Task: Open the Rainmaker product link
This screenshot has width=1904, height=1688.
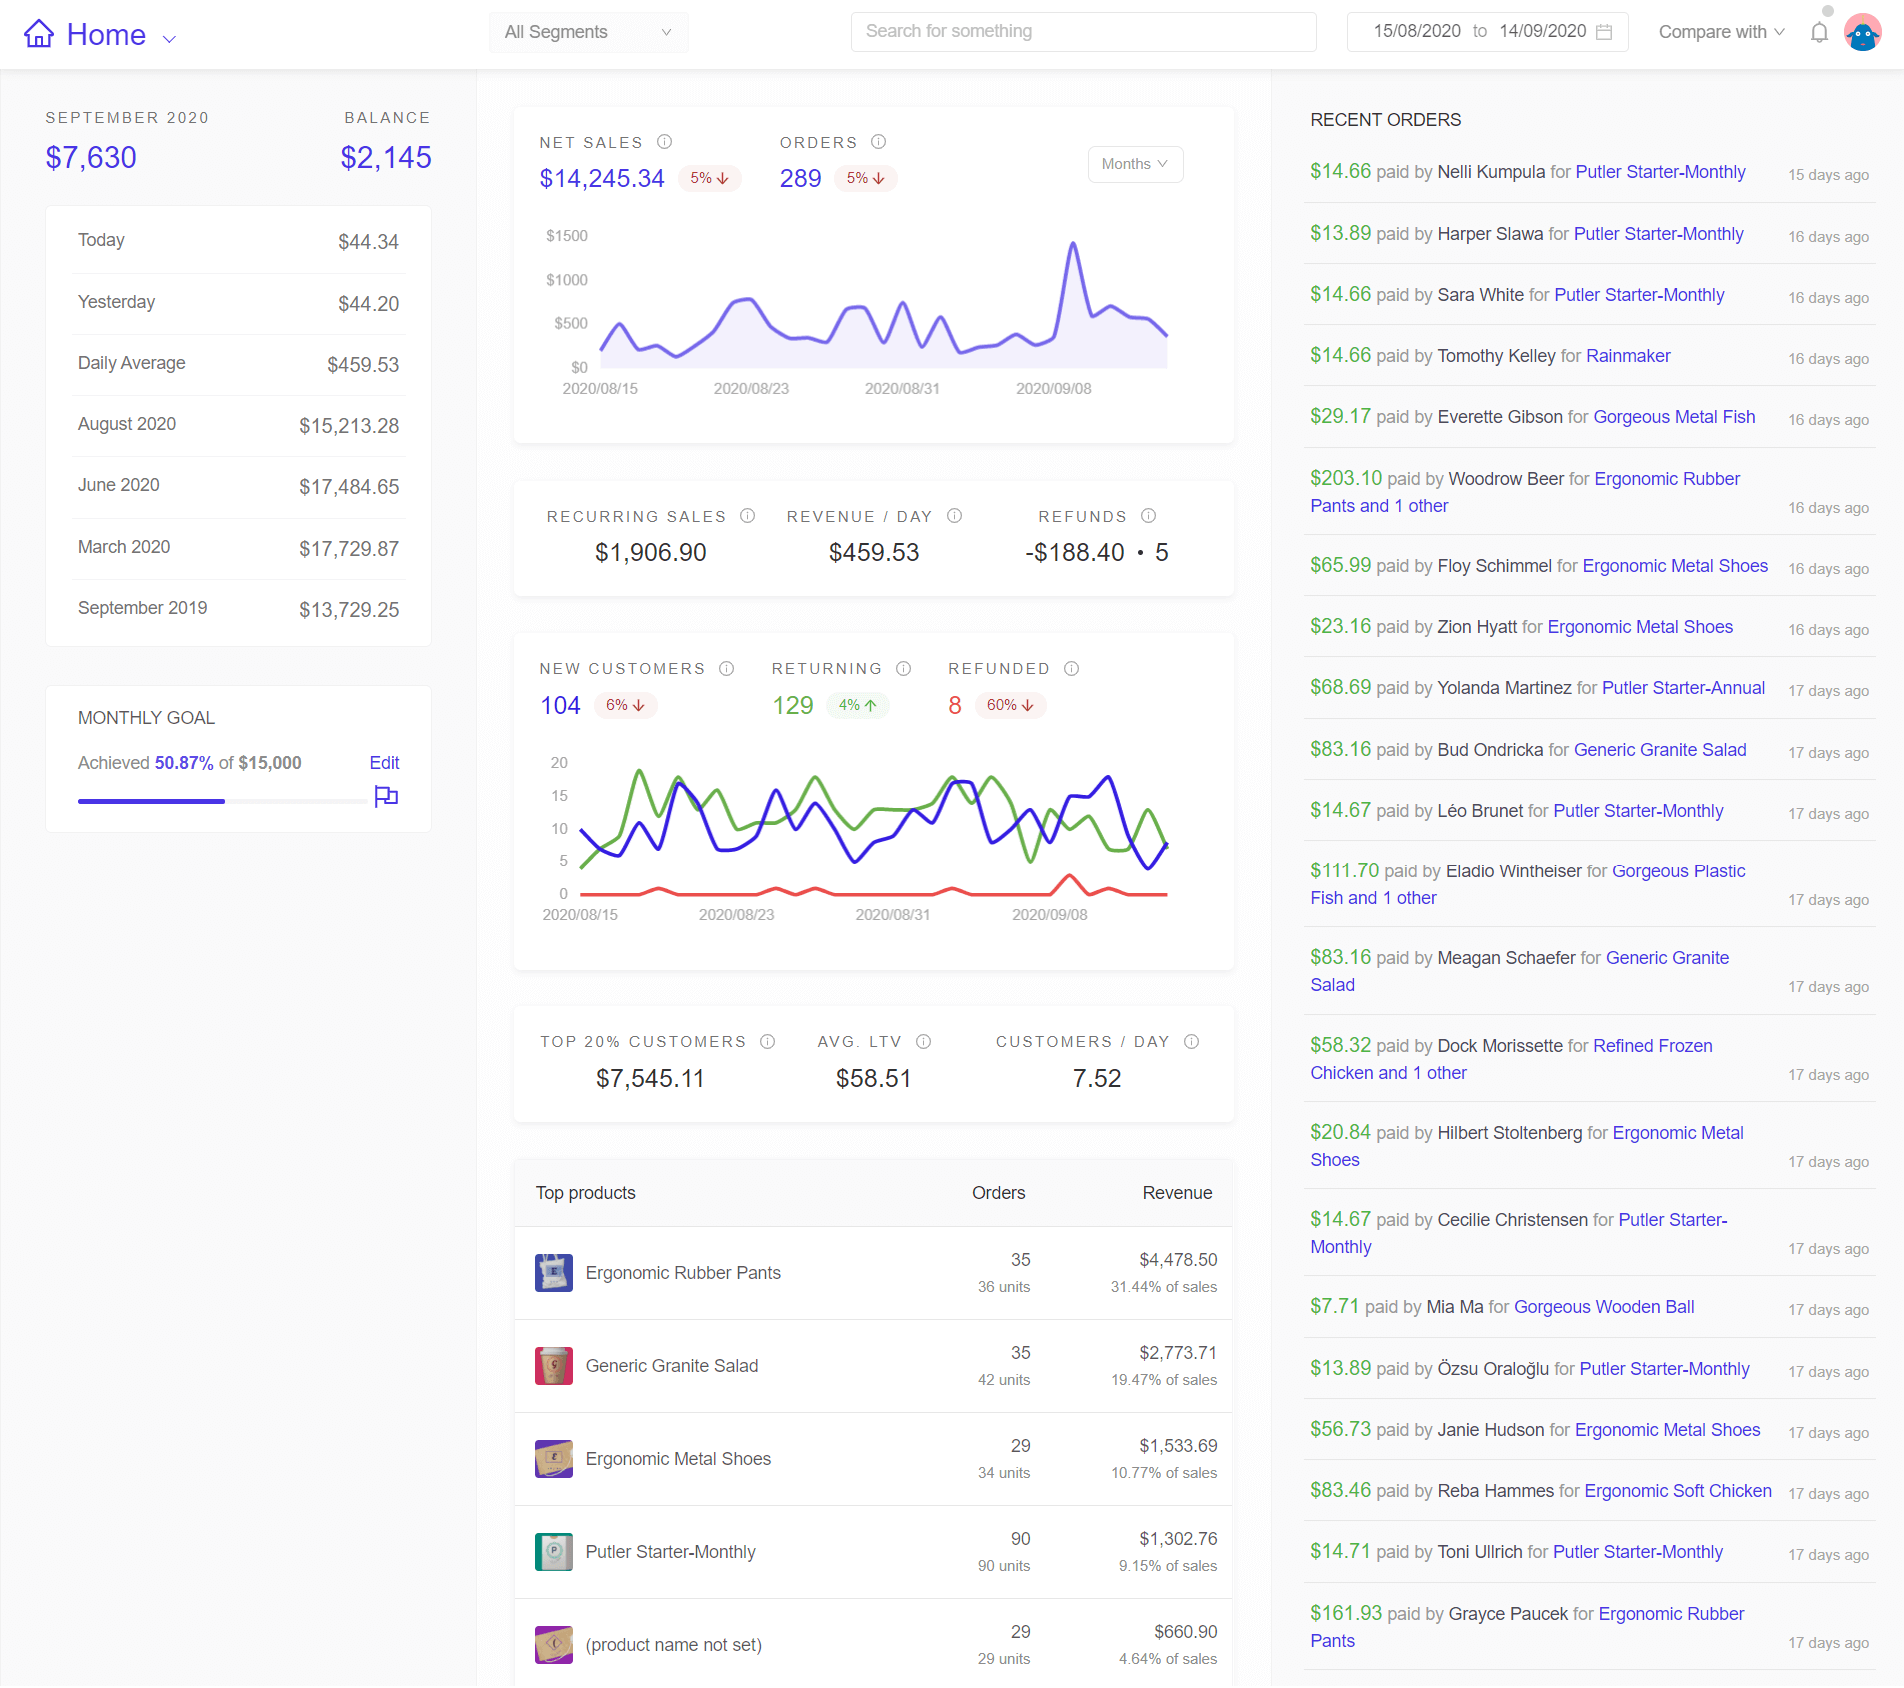Action: coord(1627,356)
